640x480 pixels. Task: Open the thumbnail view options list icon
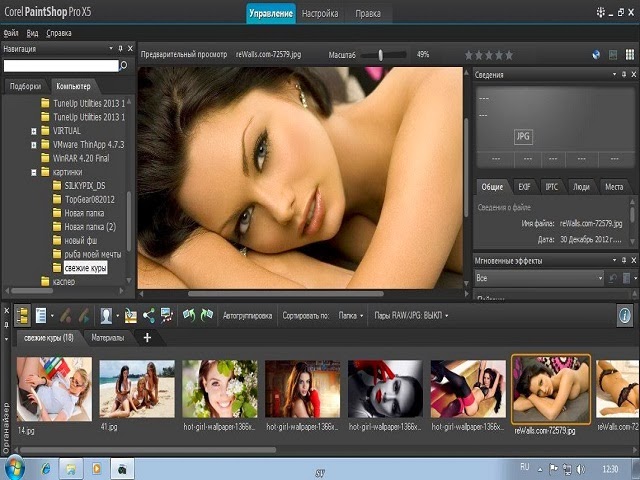point(41,316)
